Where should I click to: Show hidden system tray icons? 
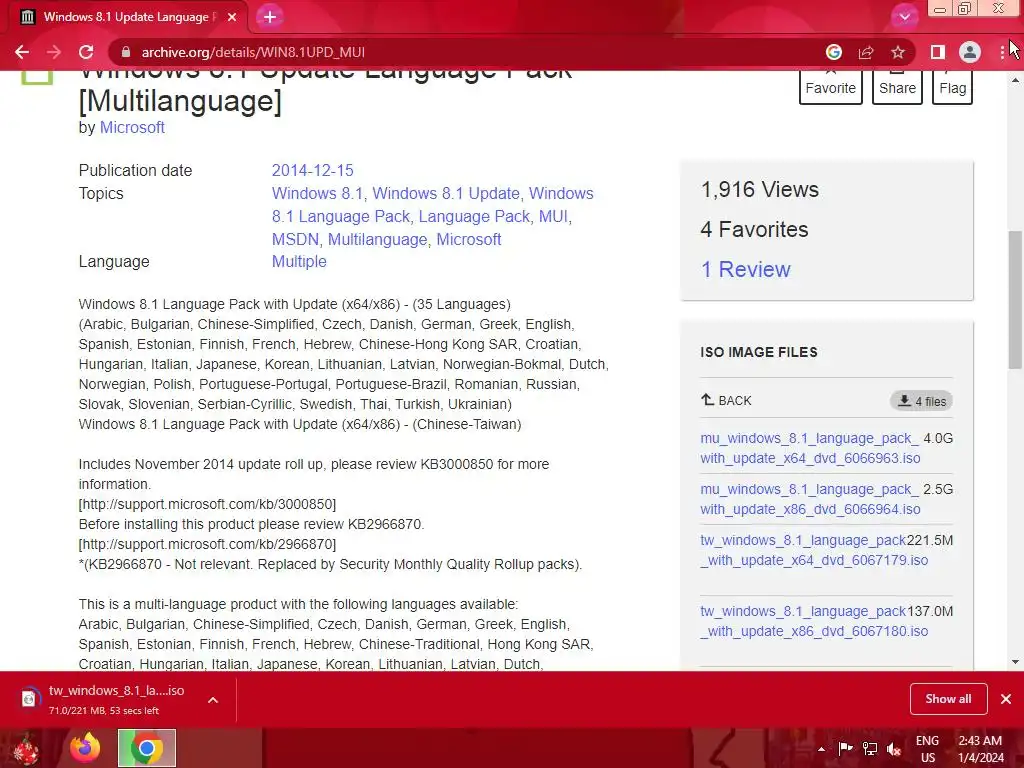coord(821,749)
